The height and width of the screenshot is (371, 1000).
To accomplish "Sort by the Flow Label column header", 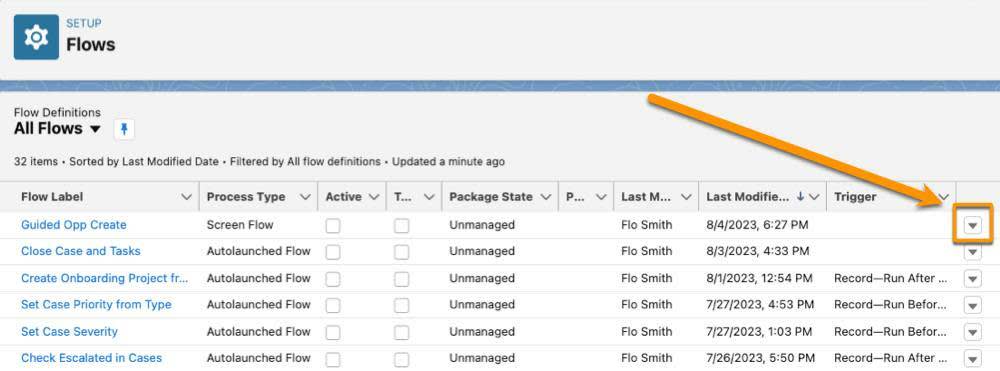I will pos(52,197).
